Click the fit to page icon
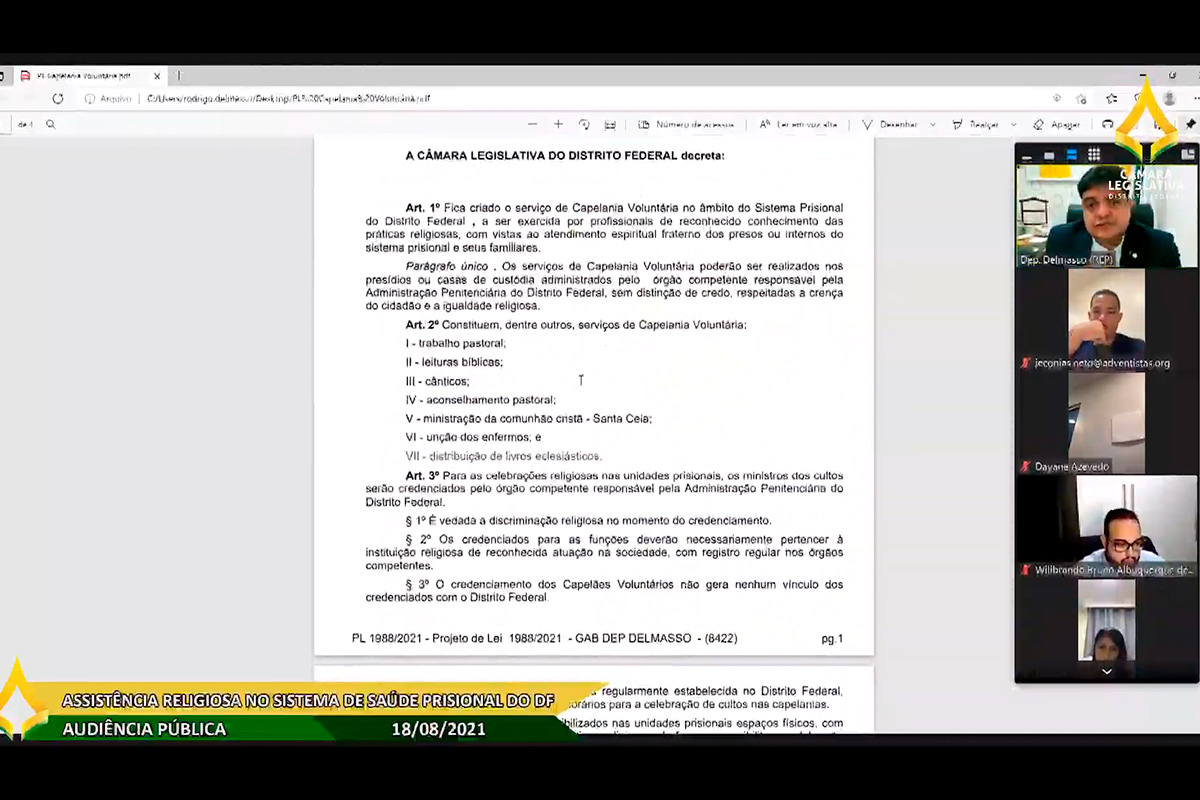1200x800 pixels. [x=610, y=125]
